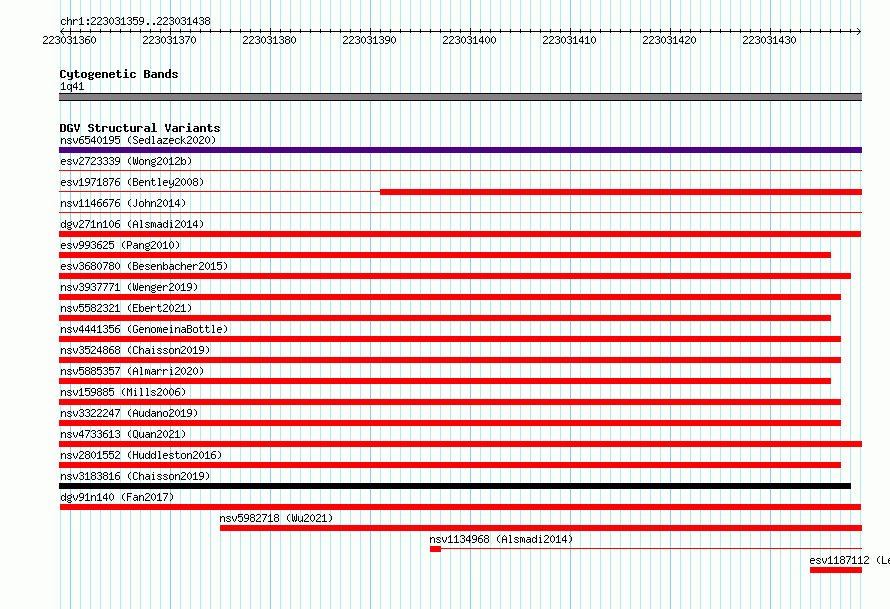Open the DGV Structural Variants track title
Viewport: 890px width, 609px height.
click(140, 128)
